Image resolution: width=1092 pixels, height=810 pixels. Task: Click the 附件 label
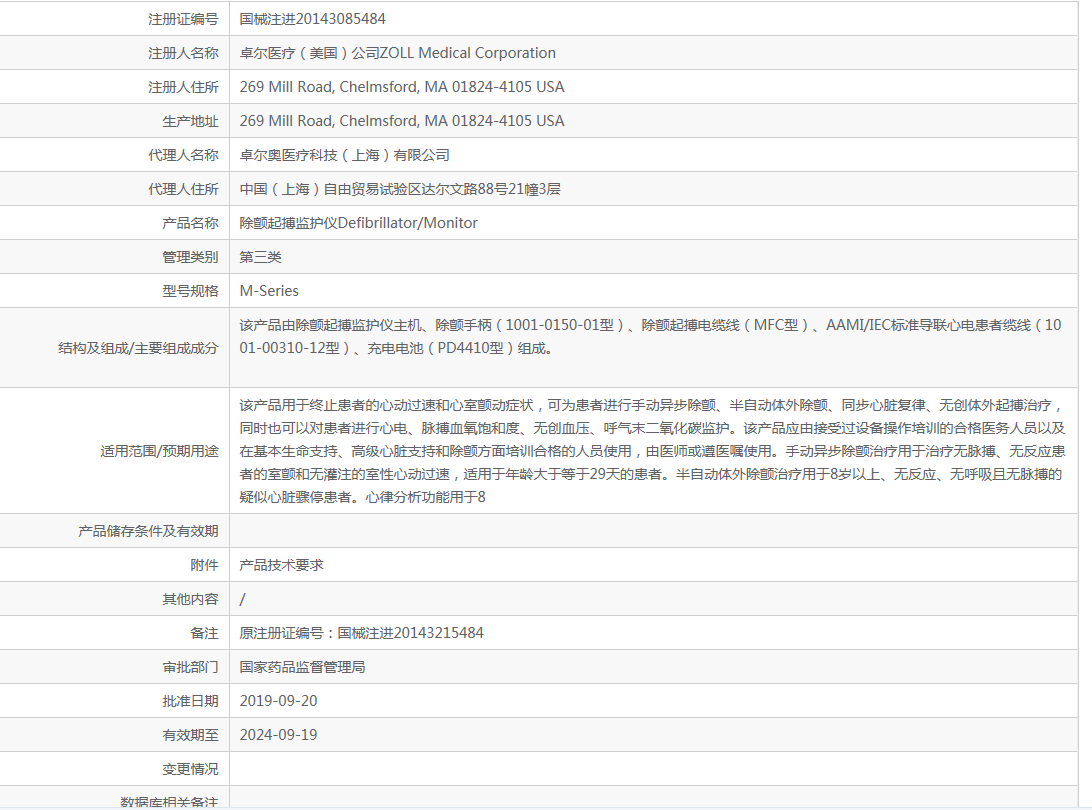[204, 566]
